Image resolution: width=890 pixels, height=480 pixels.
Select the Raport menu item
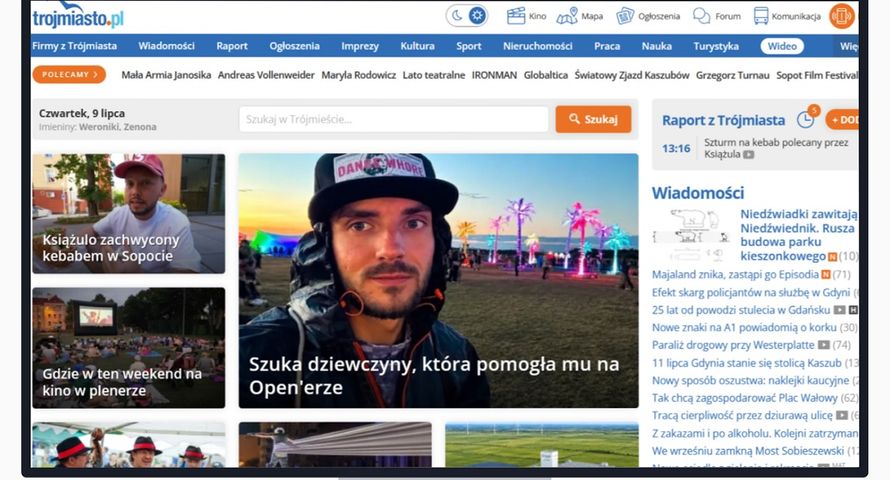point(232,46)
